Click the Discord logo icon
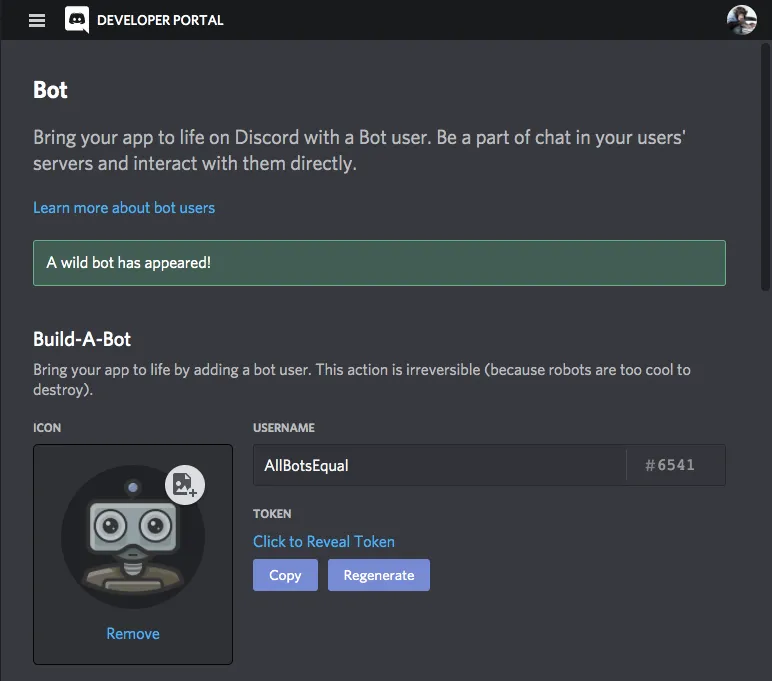 tap(77, 20)
